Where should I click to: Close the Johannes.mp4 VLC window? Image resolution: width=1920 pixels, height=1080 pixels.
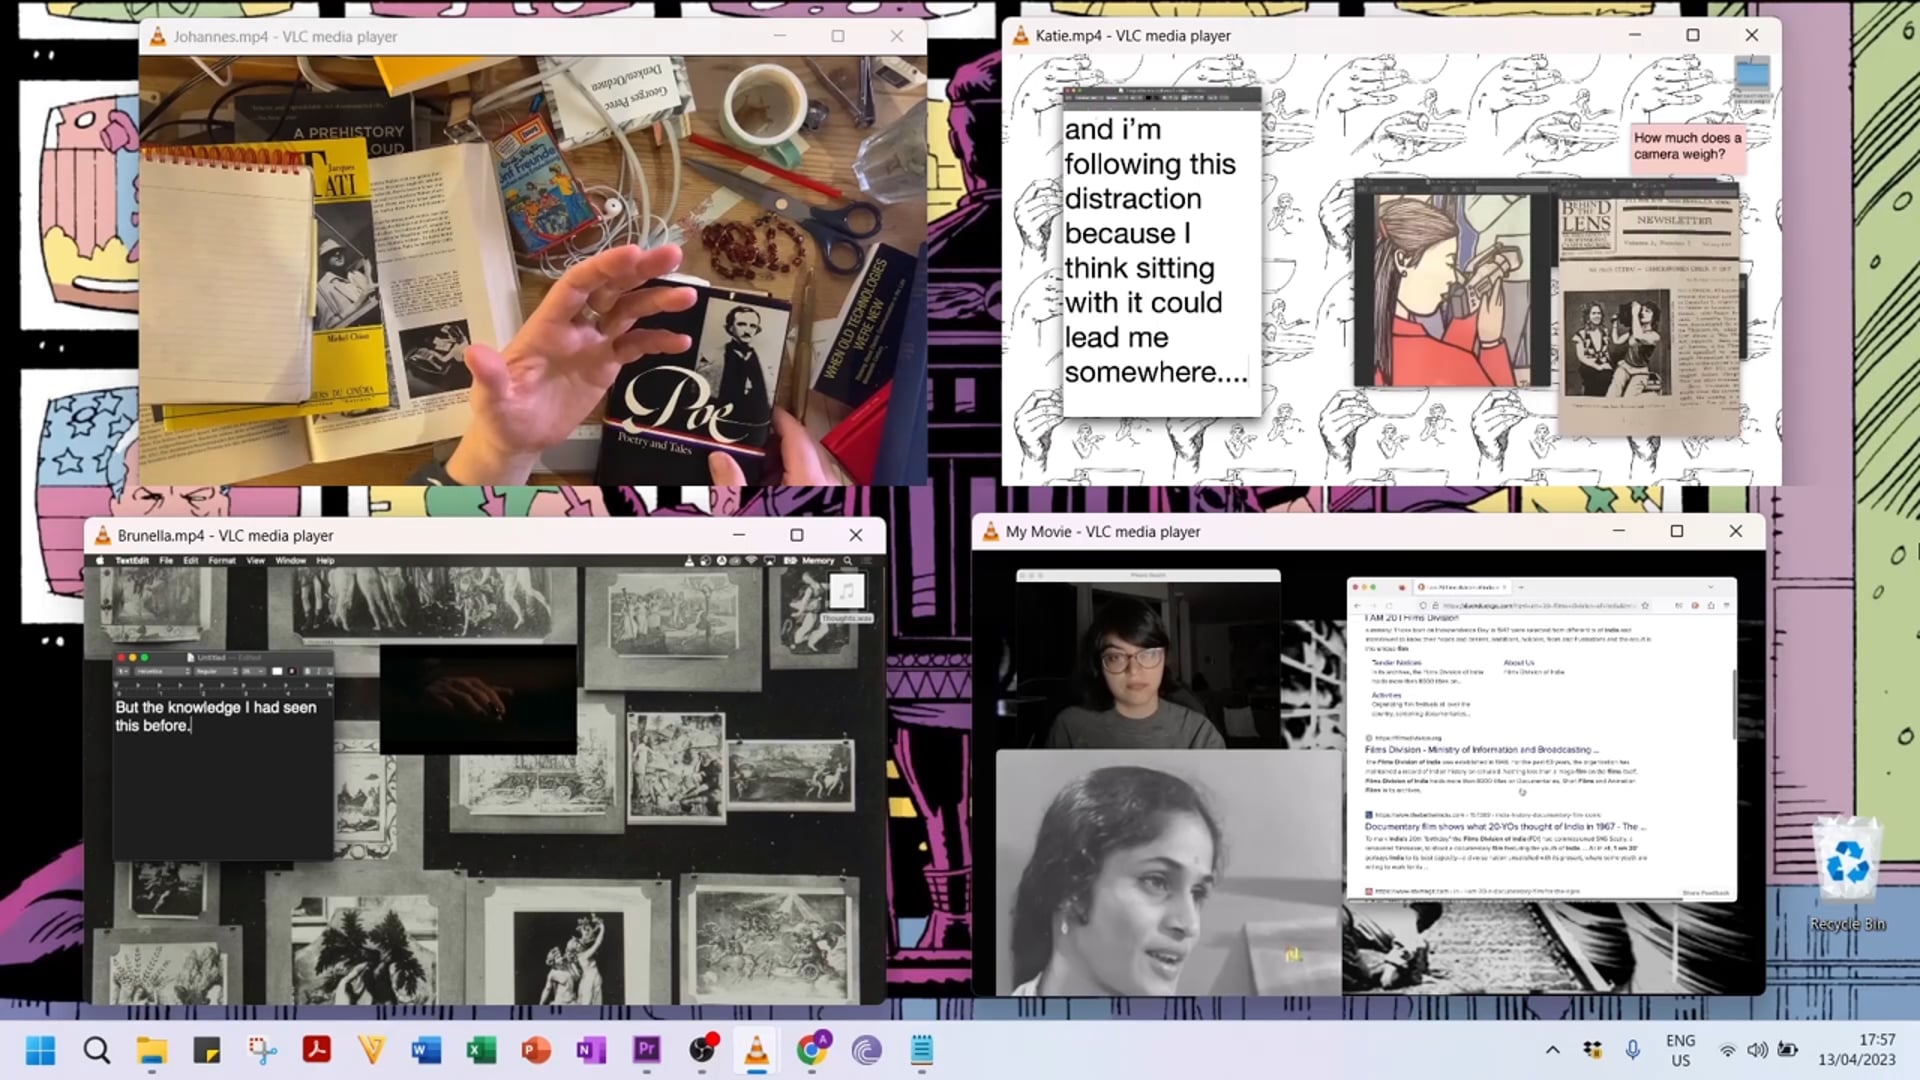tap(897, 36)
